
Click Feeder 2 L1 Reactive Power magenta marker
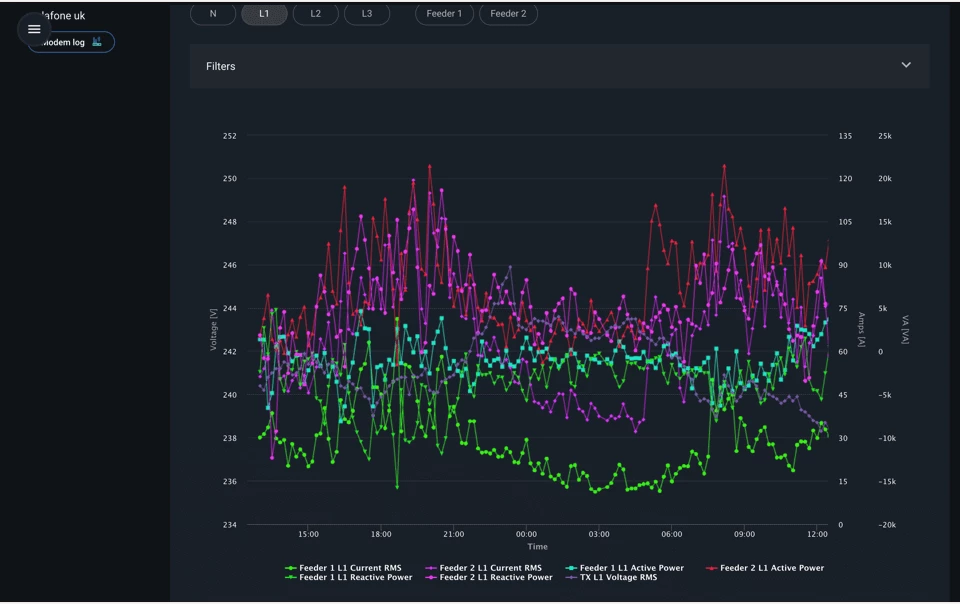pos(432,578)
